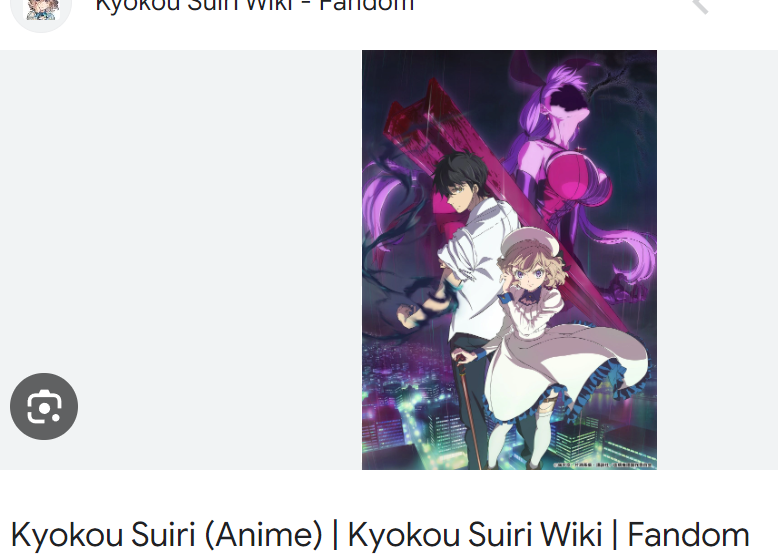Click the Kyokou Suiri Wiki favicon avatar
Viewport: 778px width, 560px height.
(x=42, y=10)
